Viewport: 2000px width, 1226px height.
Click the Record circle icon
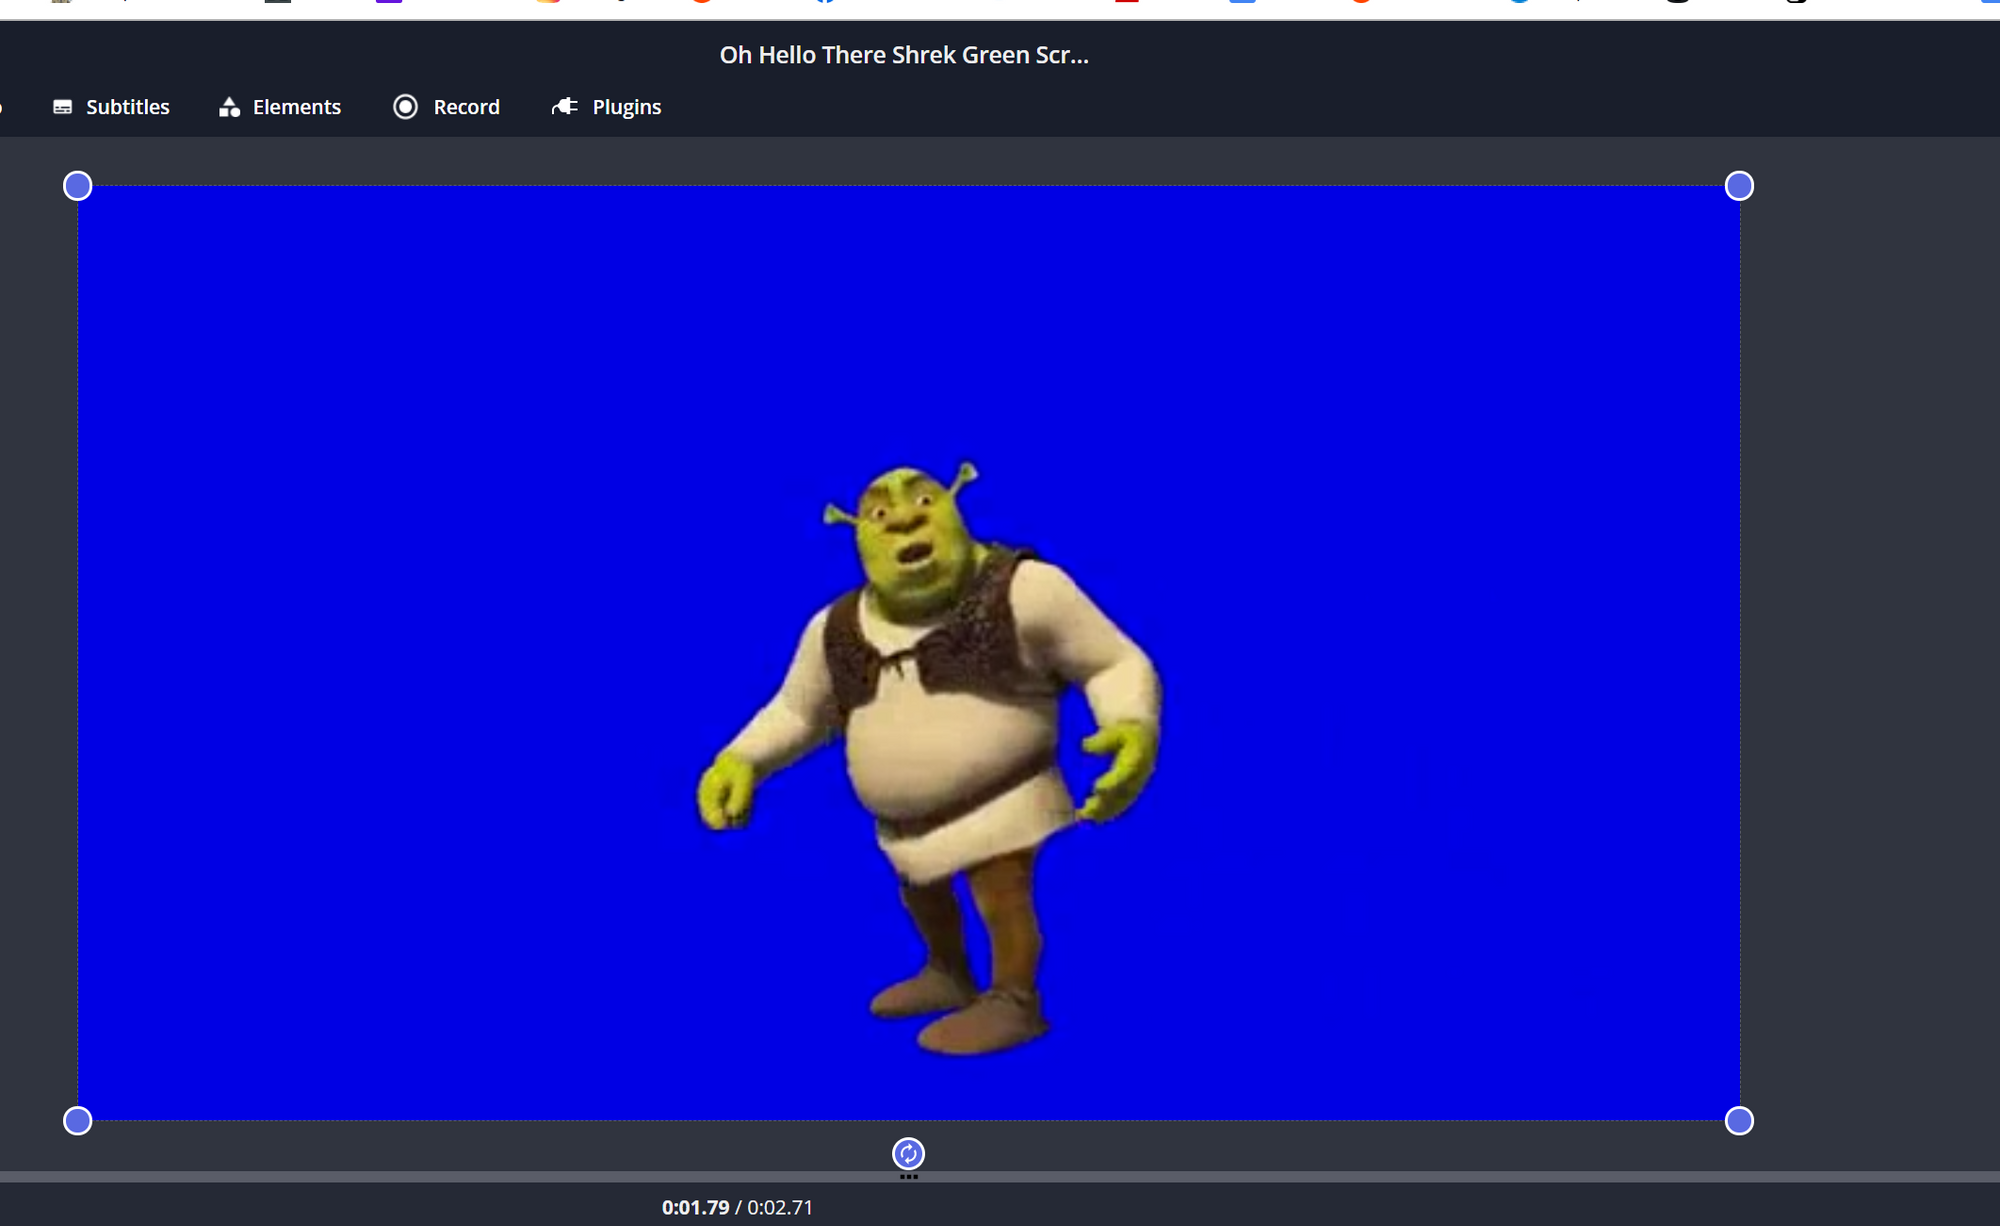pos(405,107)
